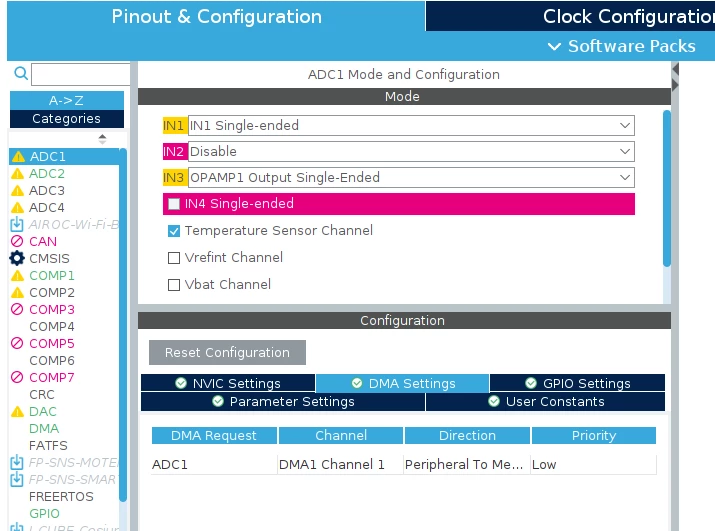Click the disabled icon beside COMP3
The width and height of the screenshot is (715, 531).
[x=17, y=309]
